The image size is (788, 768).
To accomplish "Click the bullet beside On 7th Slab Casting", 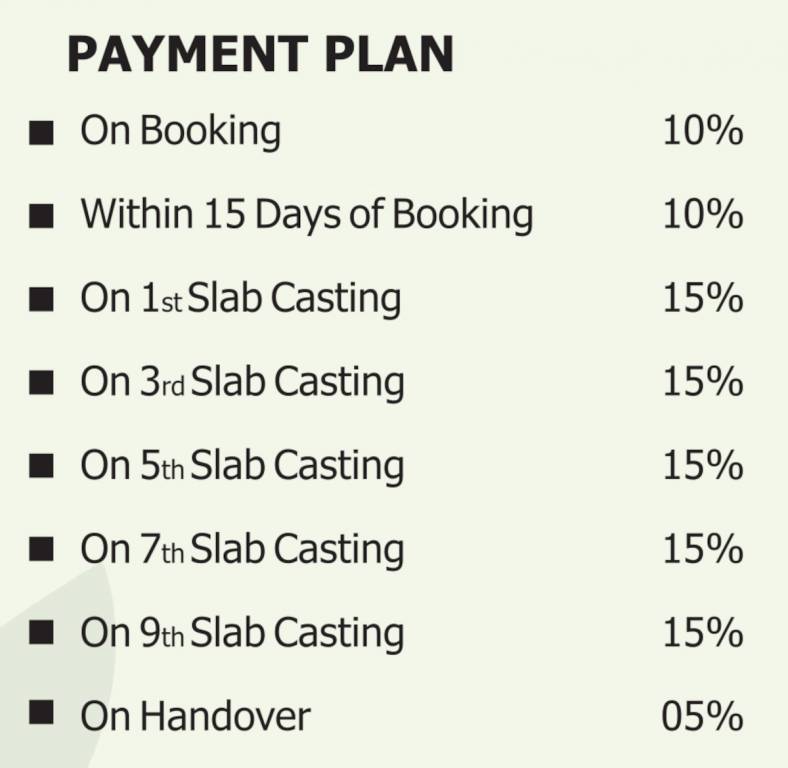I will point(41,550).
